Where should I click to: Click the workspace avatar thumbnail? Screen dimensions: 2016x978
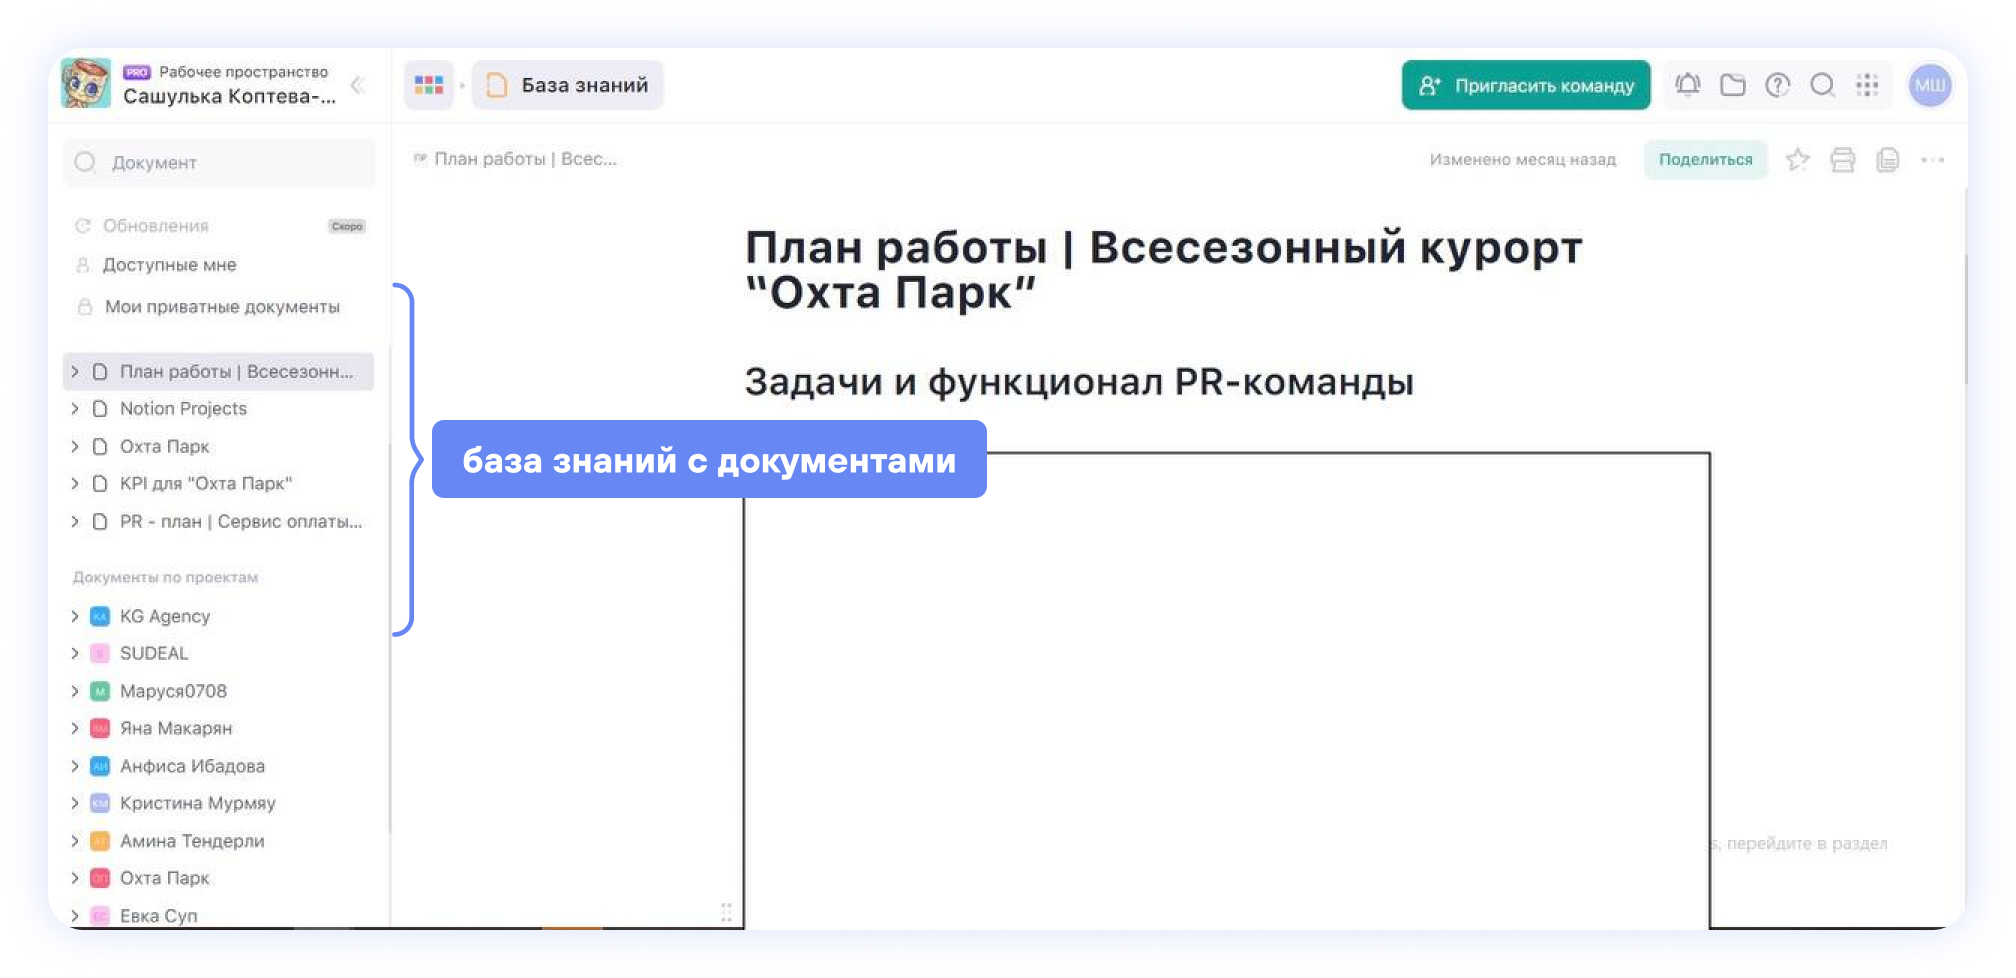(x=88, y=84)
